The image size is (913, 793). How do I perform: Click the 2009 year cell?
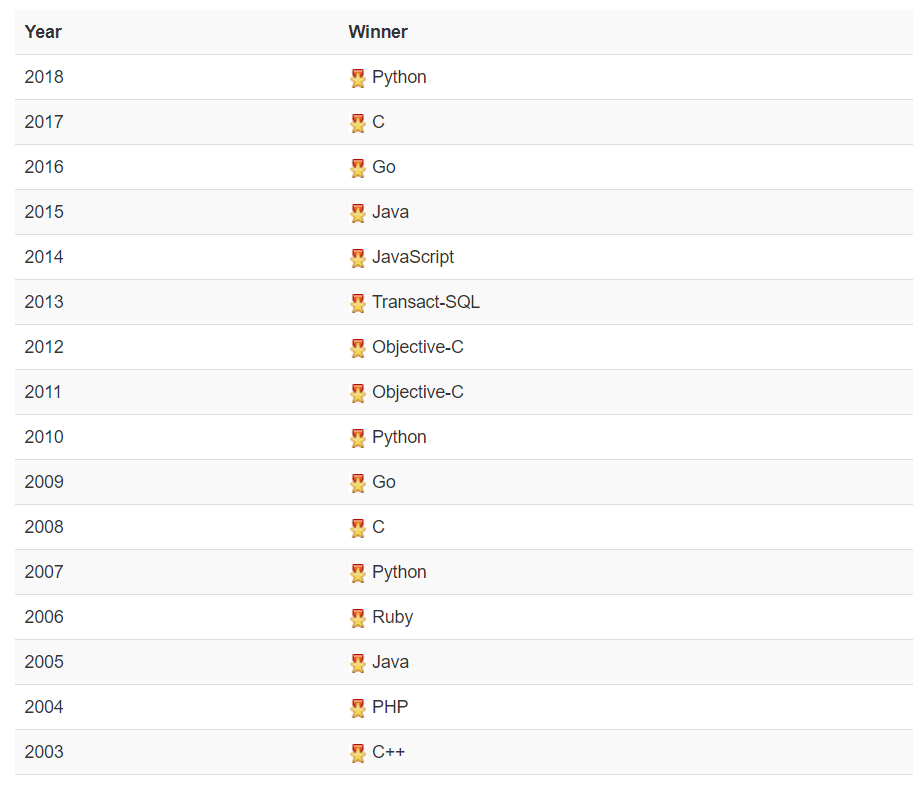pos(44,482)
